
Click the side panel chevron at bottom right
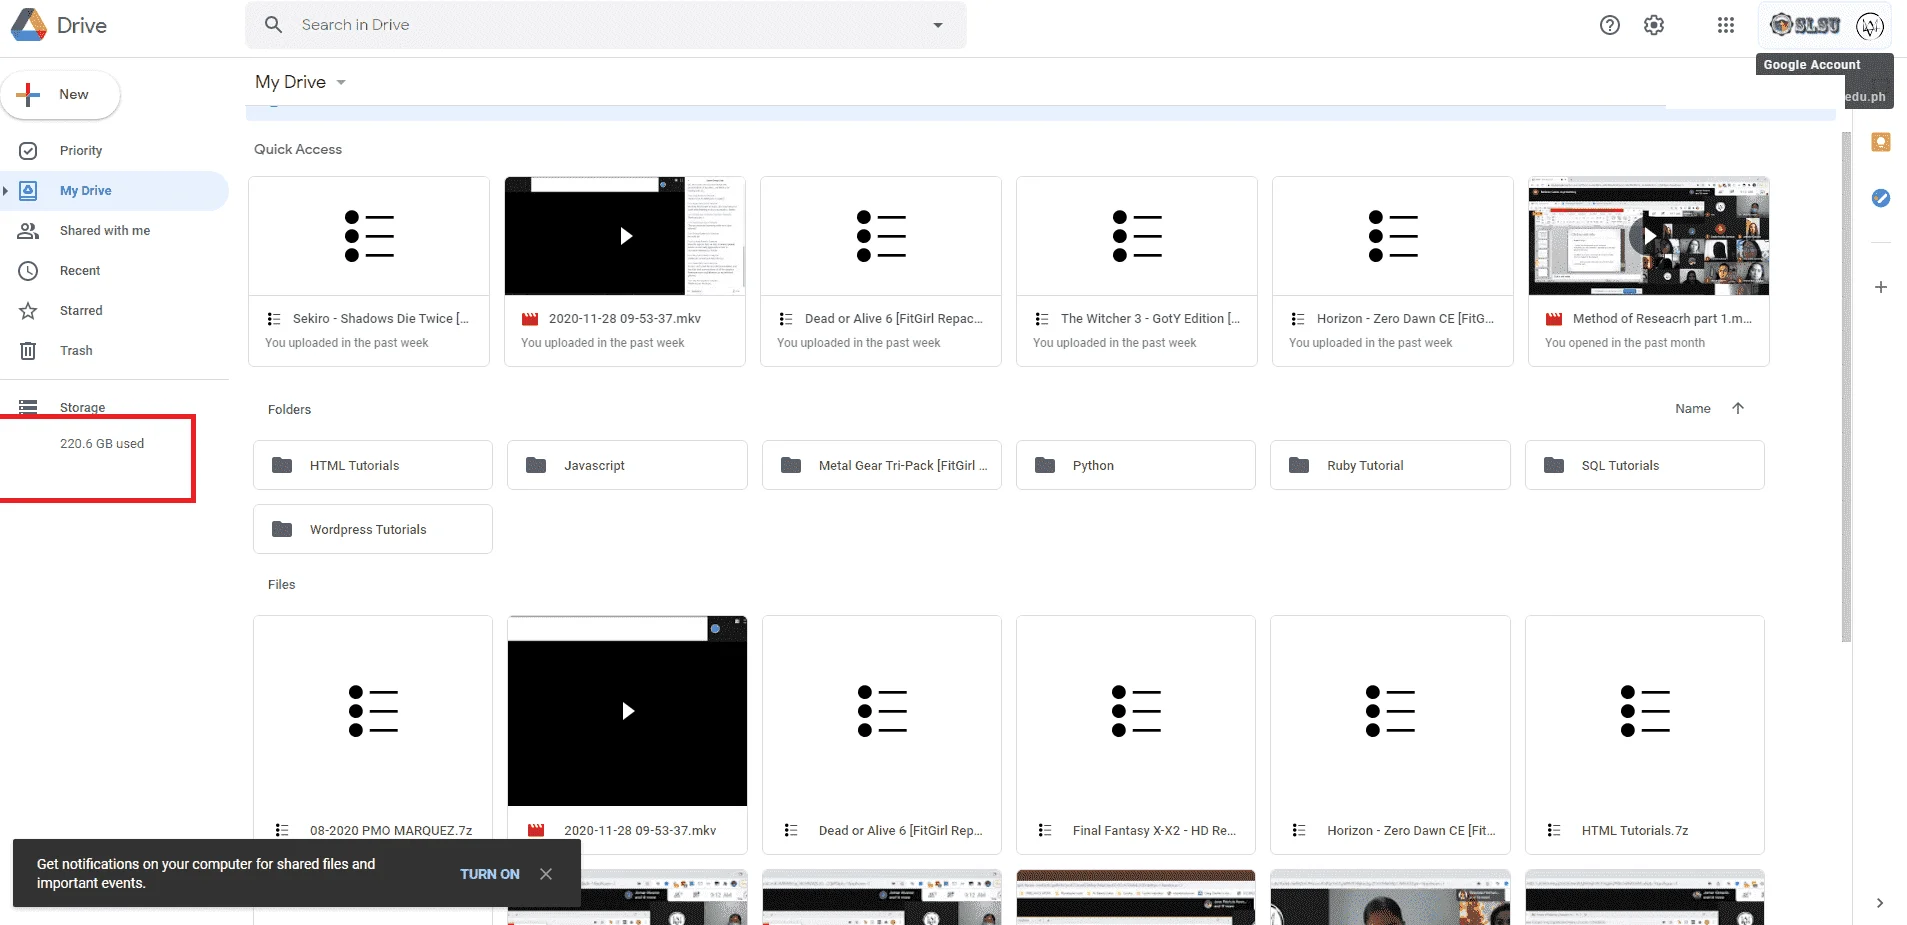(1880, 903)
